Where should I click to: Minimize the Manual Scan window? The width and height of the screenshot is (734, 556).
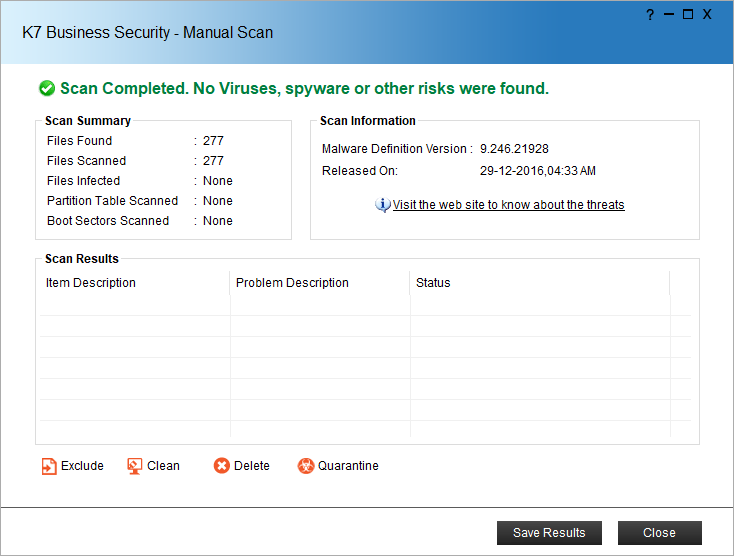(669, 14)
